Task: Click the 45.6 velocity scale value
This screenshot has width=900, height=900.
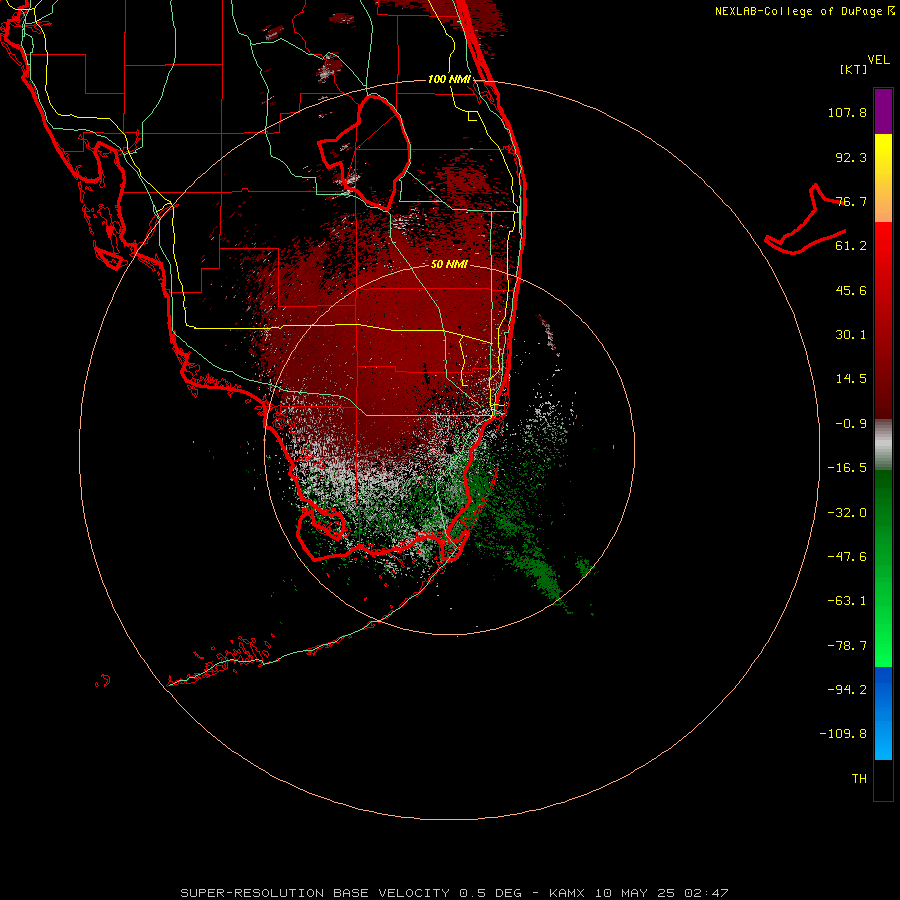Action: [x=851, y=290]
